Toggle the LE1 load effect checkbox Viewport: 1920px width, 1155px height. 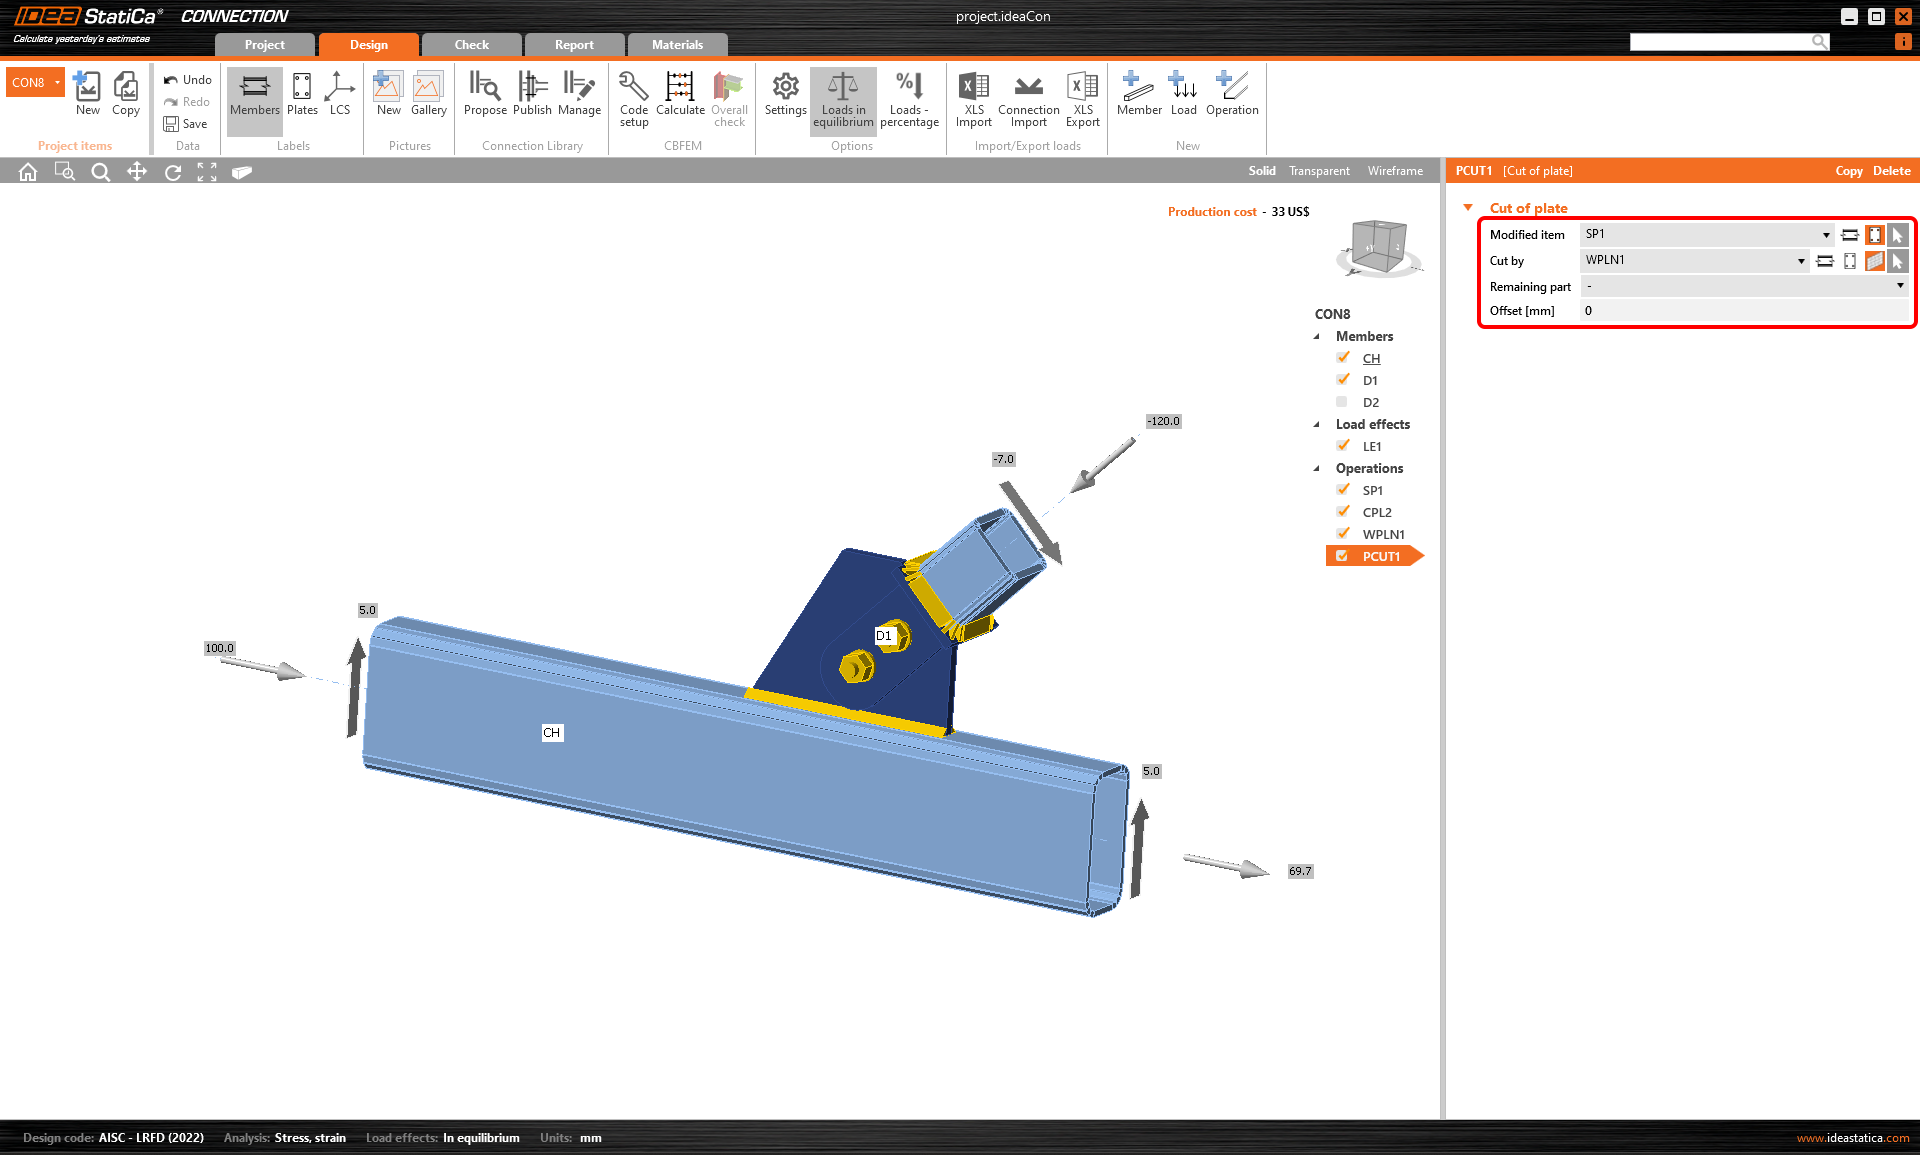pos(1343,446)
